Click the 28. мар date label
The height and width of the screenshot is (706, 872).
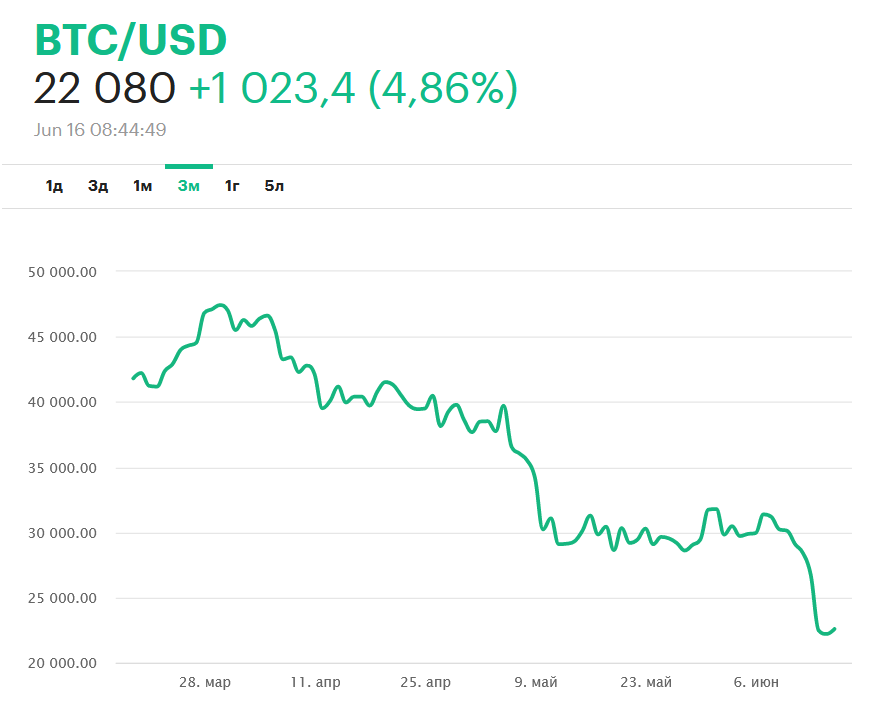(205, 683)
